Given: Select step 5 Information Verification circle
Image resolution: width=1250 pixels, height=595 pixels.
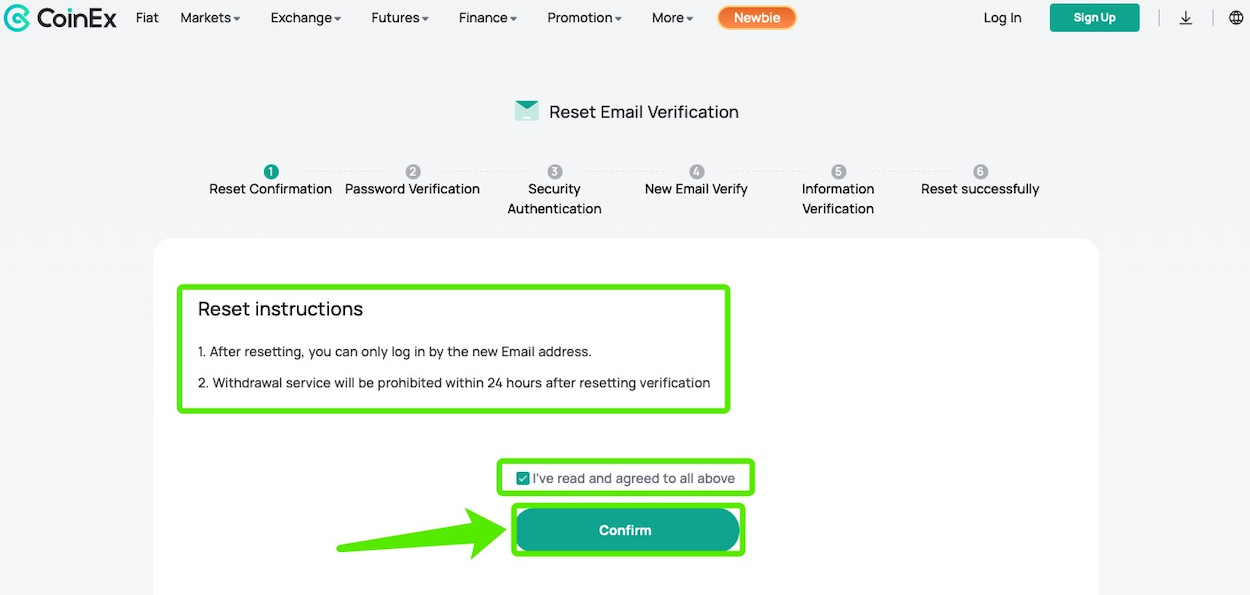Looking at the screenshot, I should (839, 172).
